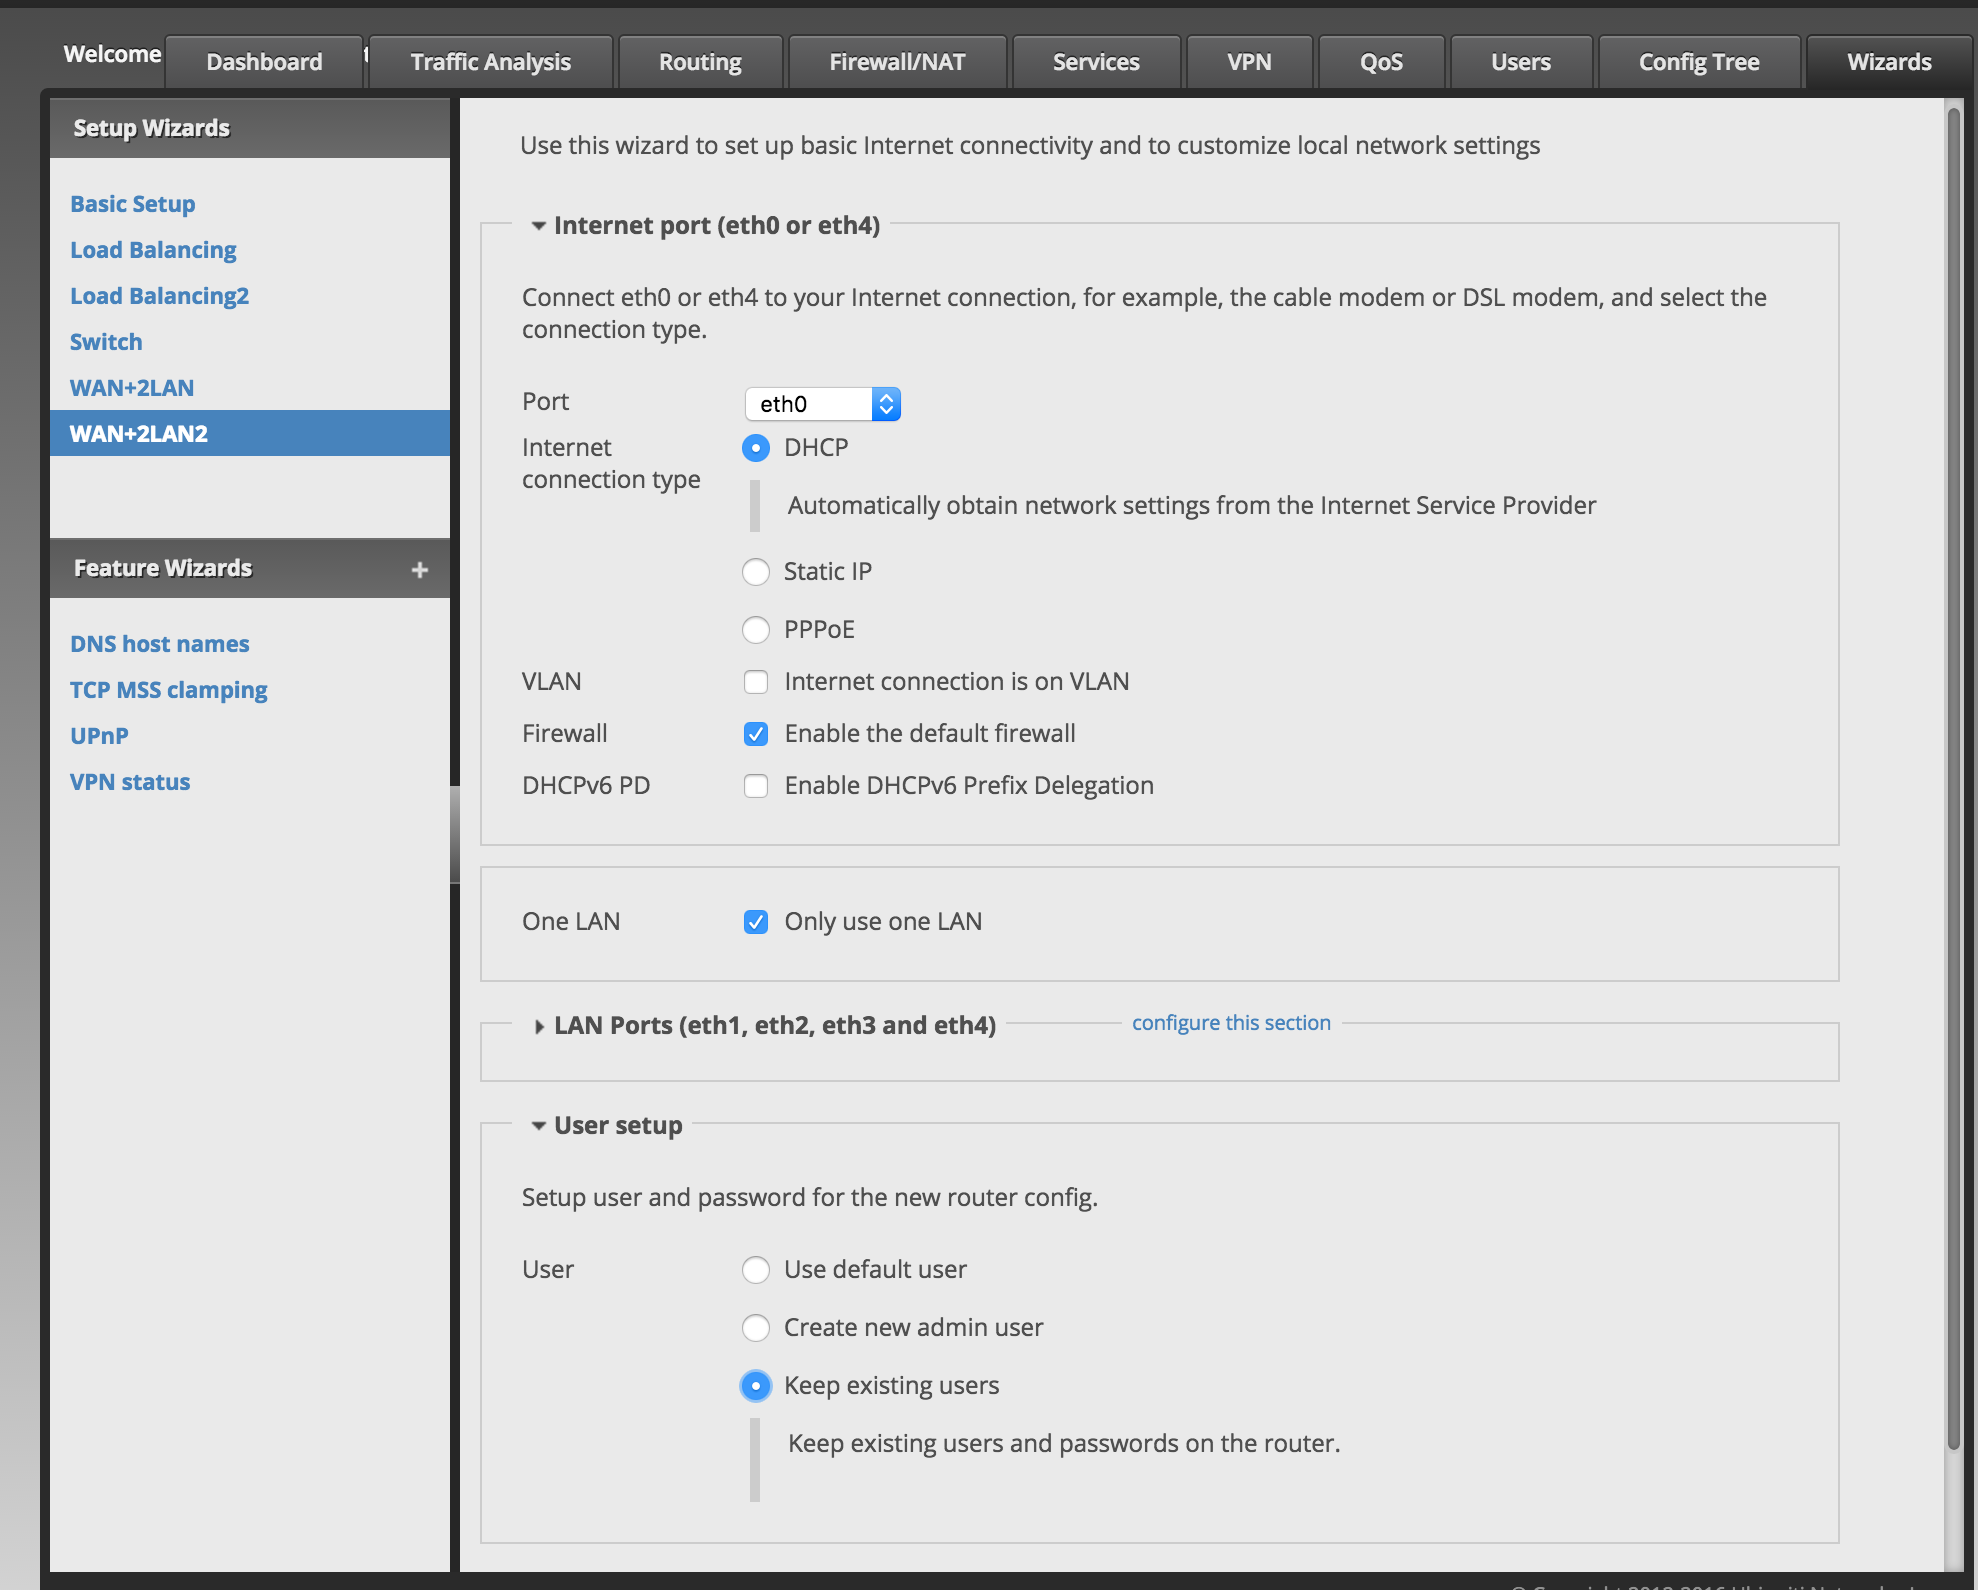Viewport: 1978px width, 1590px height.
Task: Toggle Enable DHCPv6 Prefix Delegation
Action: (x=755, y=785)
